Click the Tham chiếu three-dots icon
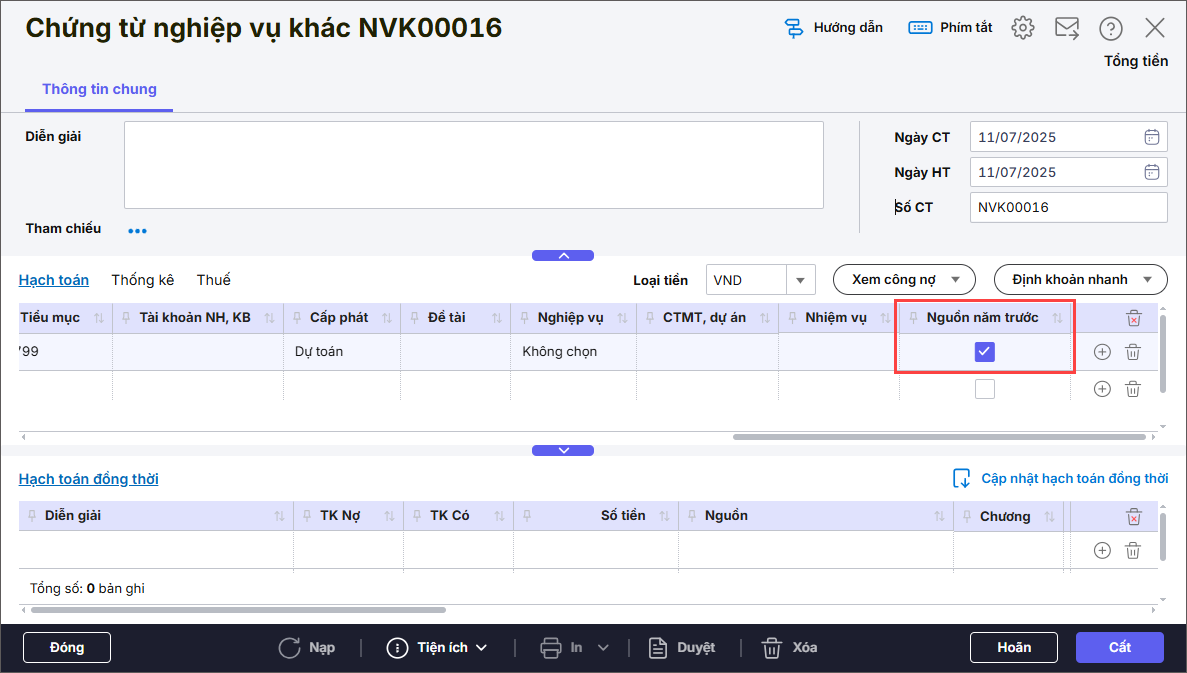This screenshot has height=673, width=1187. click(137, 230)
